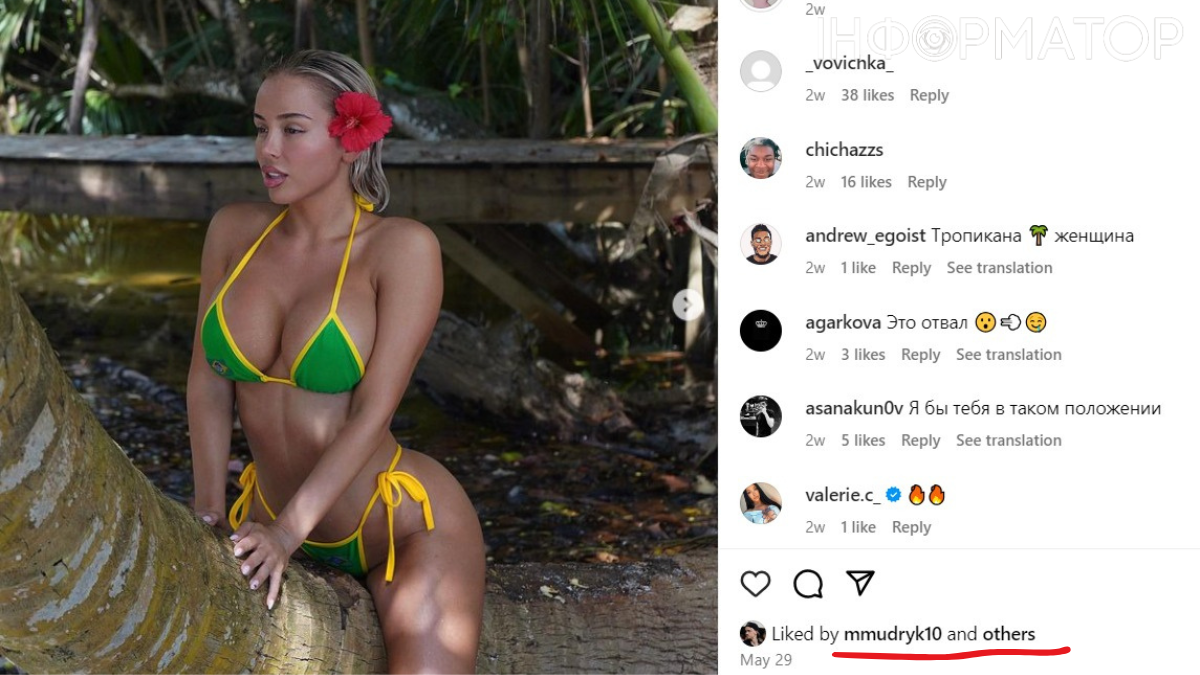Screen dimensions: 1200x675
Task: Reply to chichazzs comment
Action: (x=927, y=182)
